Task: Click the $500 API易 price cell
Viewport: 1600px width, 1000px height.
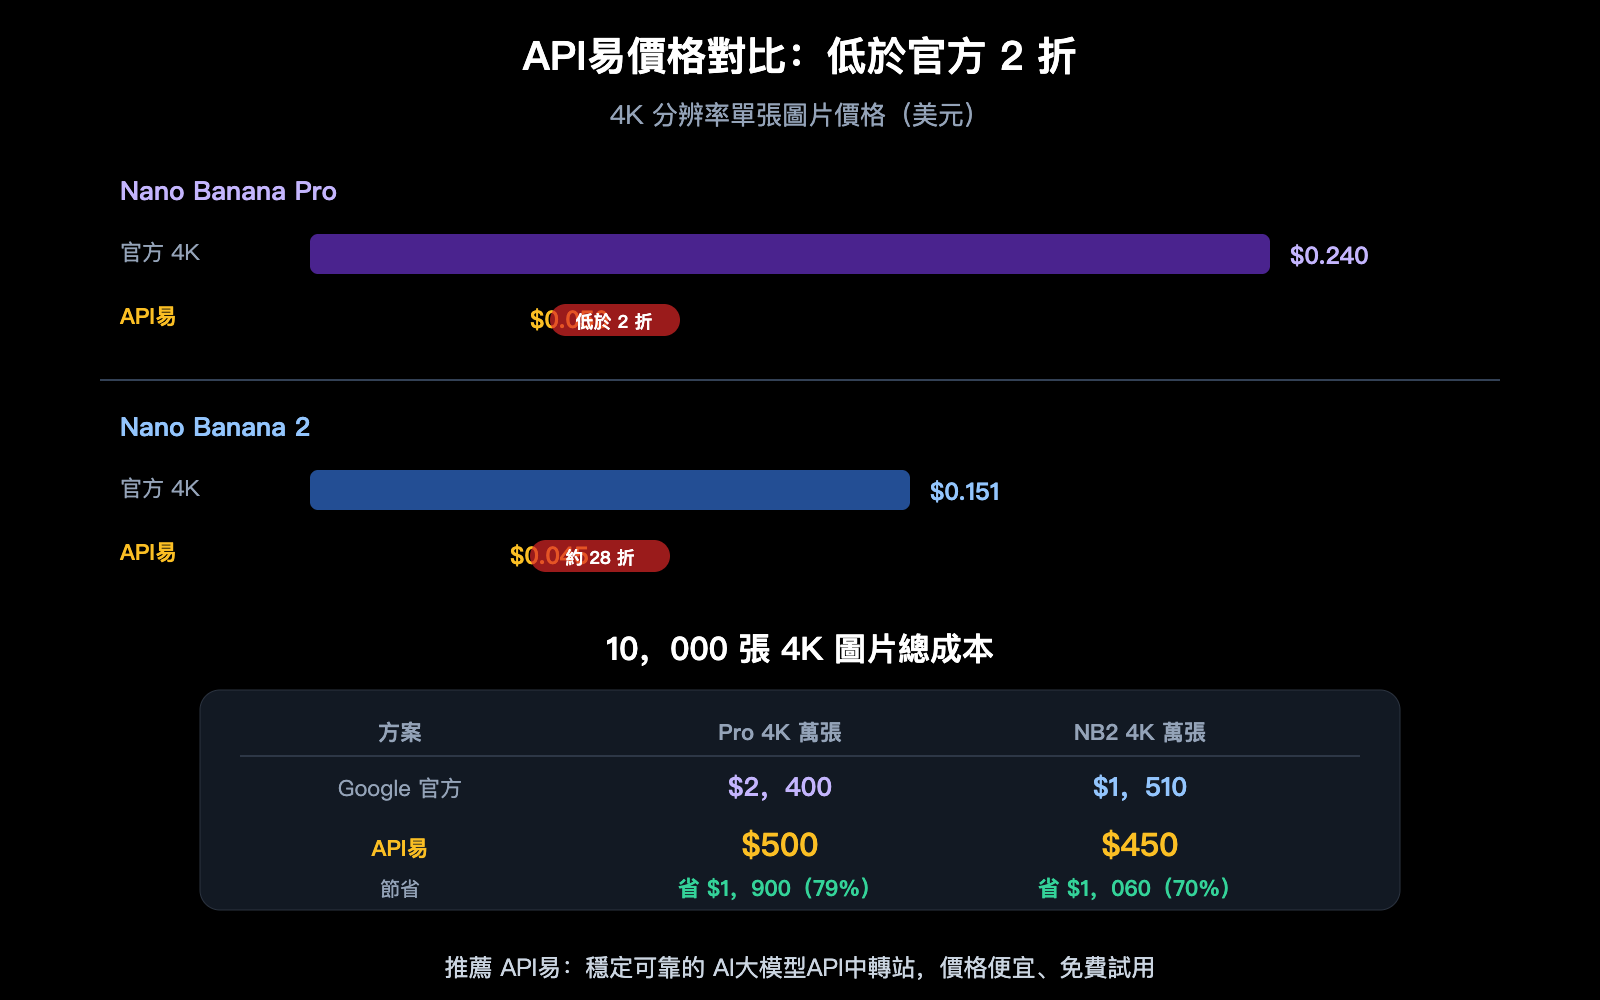Action: tap(781, 844)
